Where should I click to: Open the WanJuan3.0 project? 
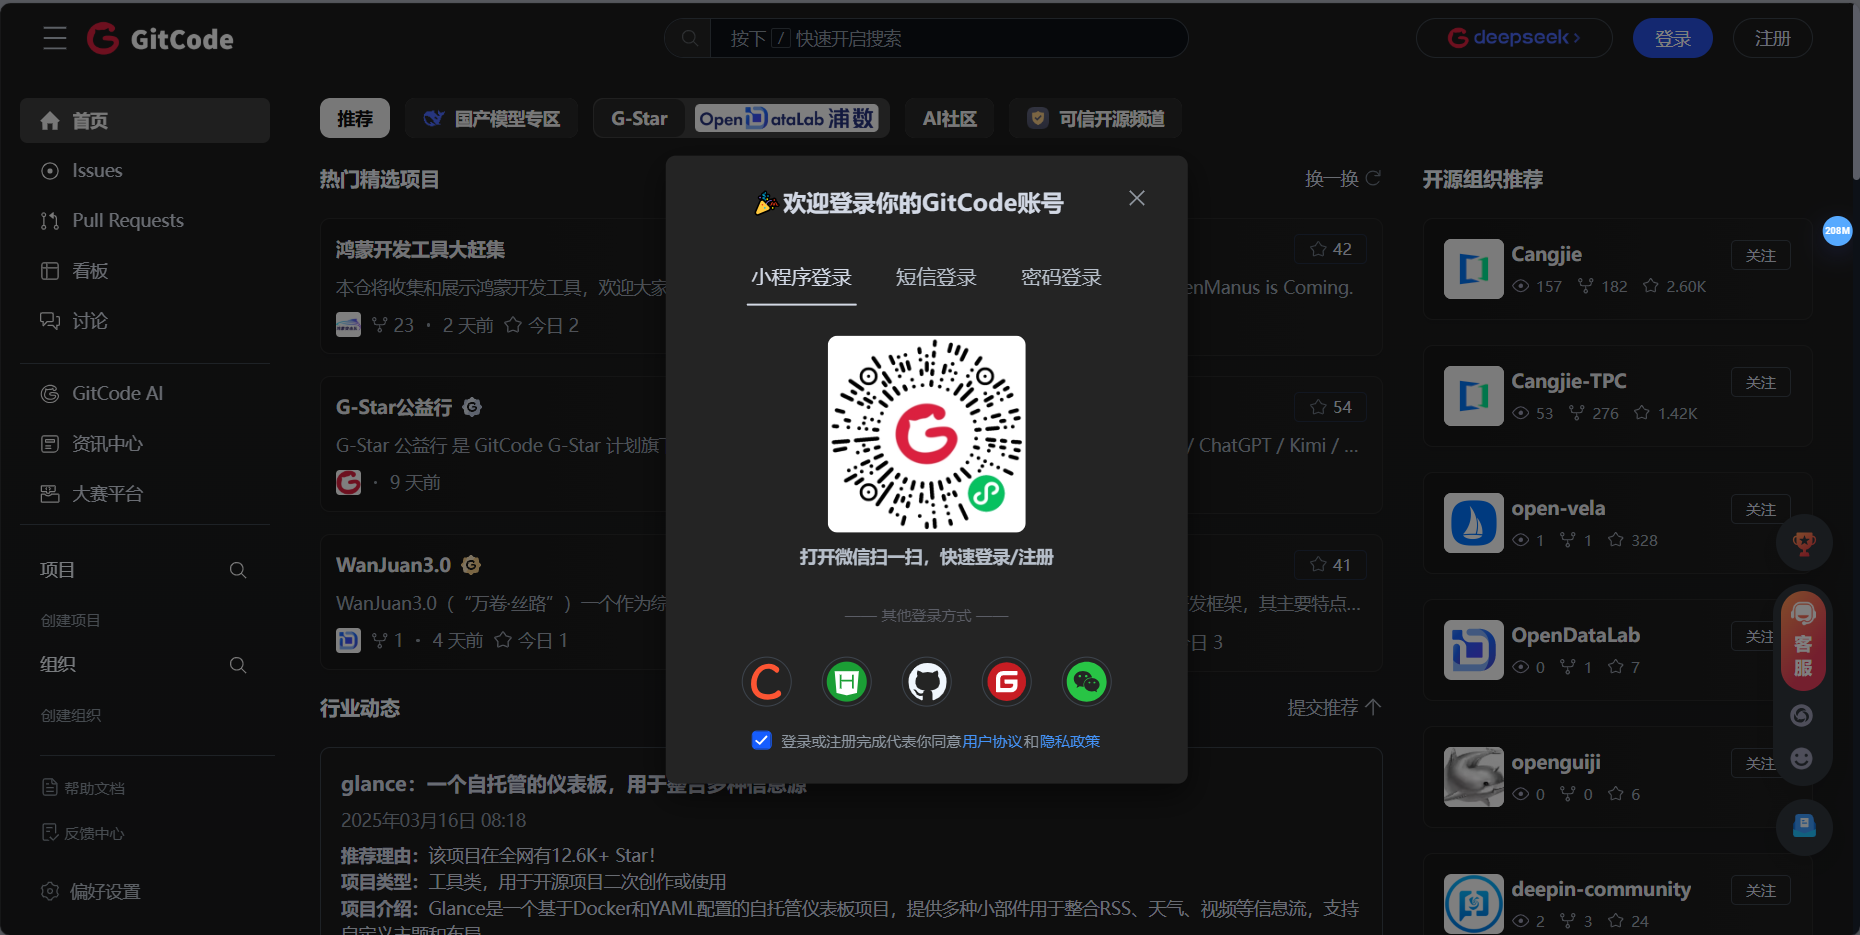click(x=393, y=565)
